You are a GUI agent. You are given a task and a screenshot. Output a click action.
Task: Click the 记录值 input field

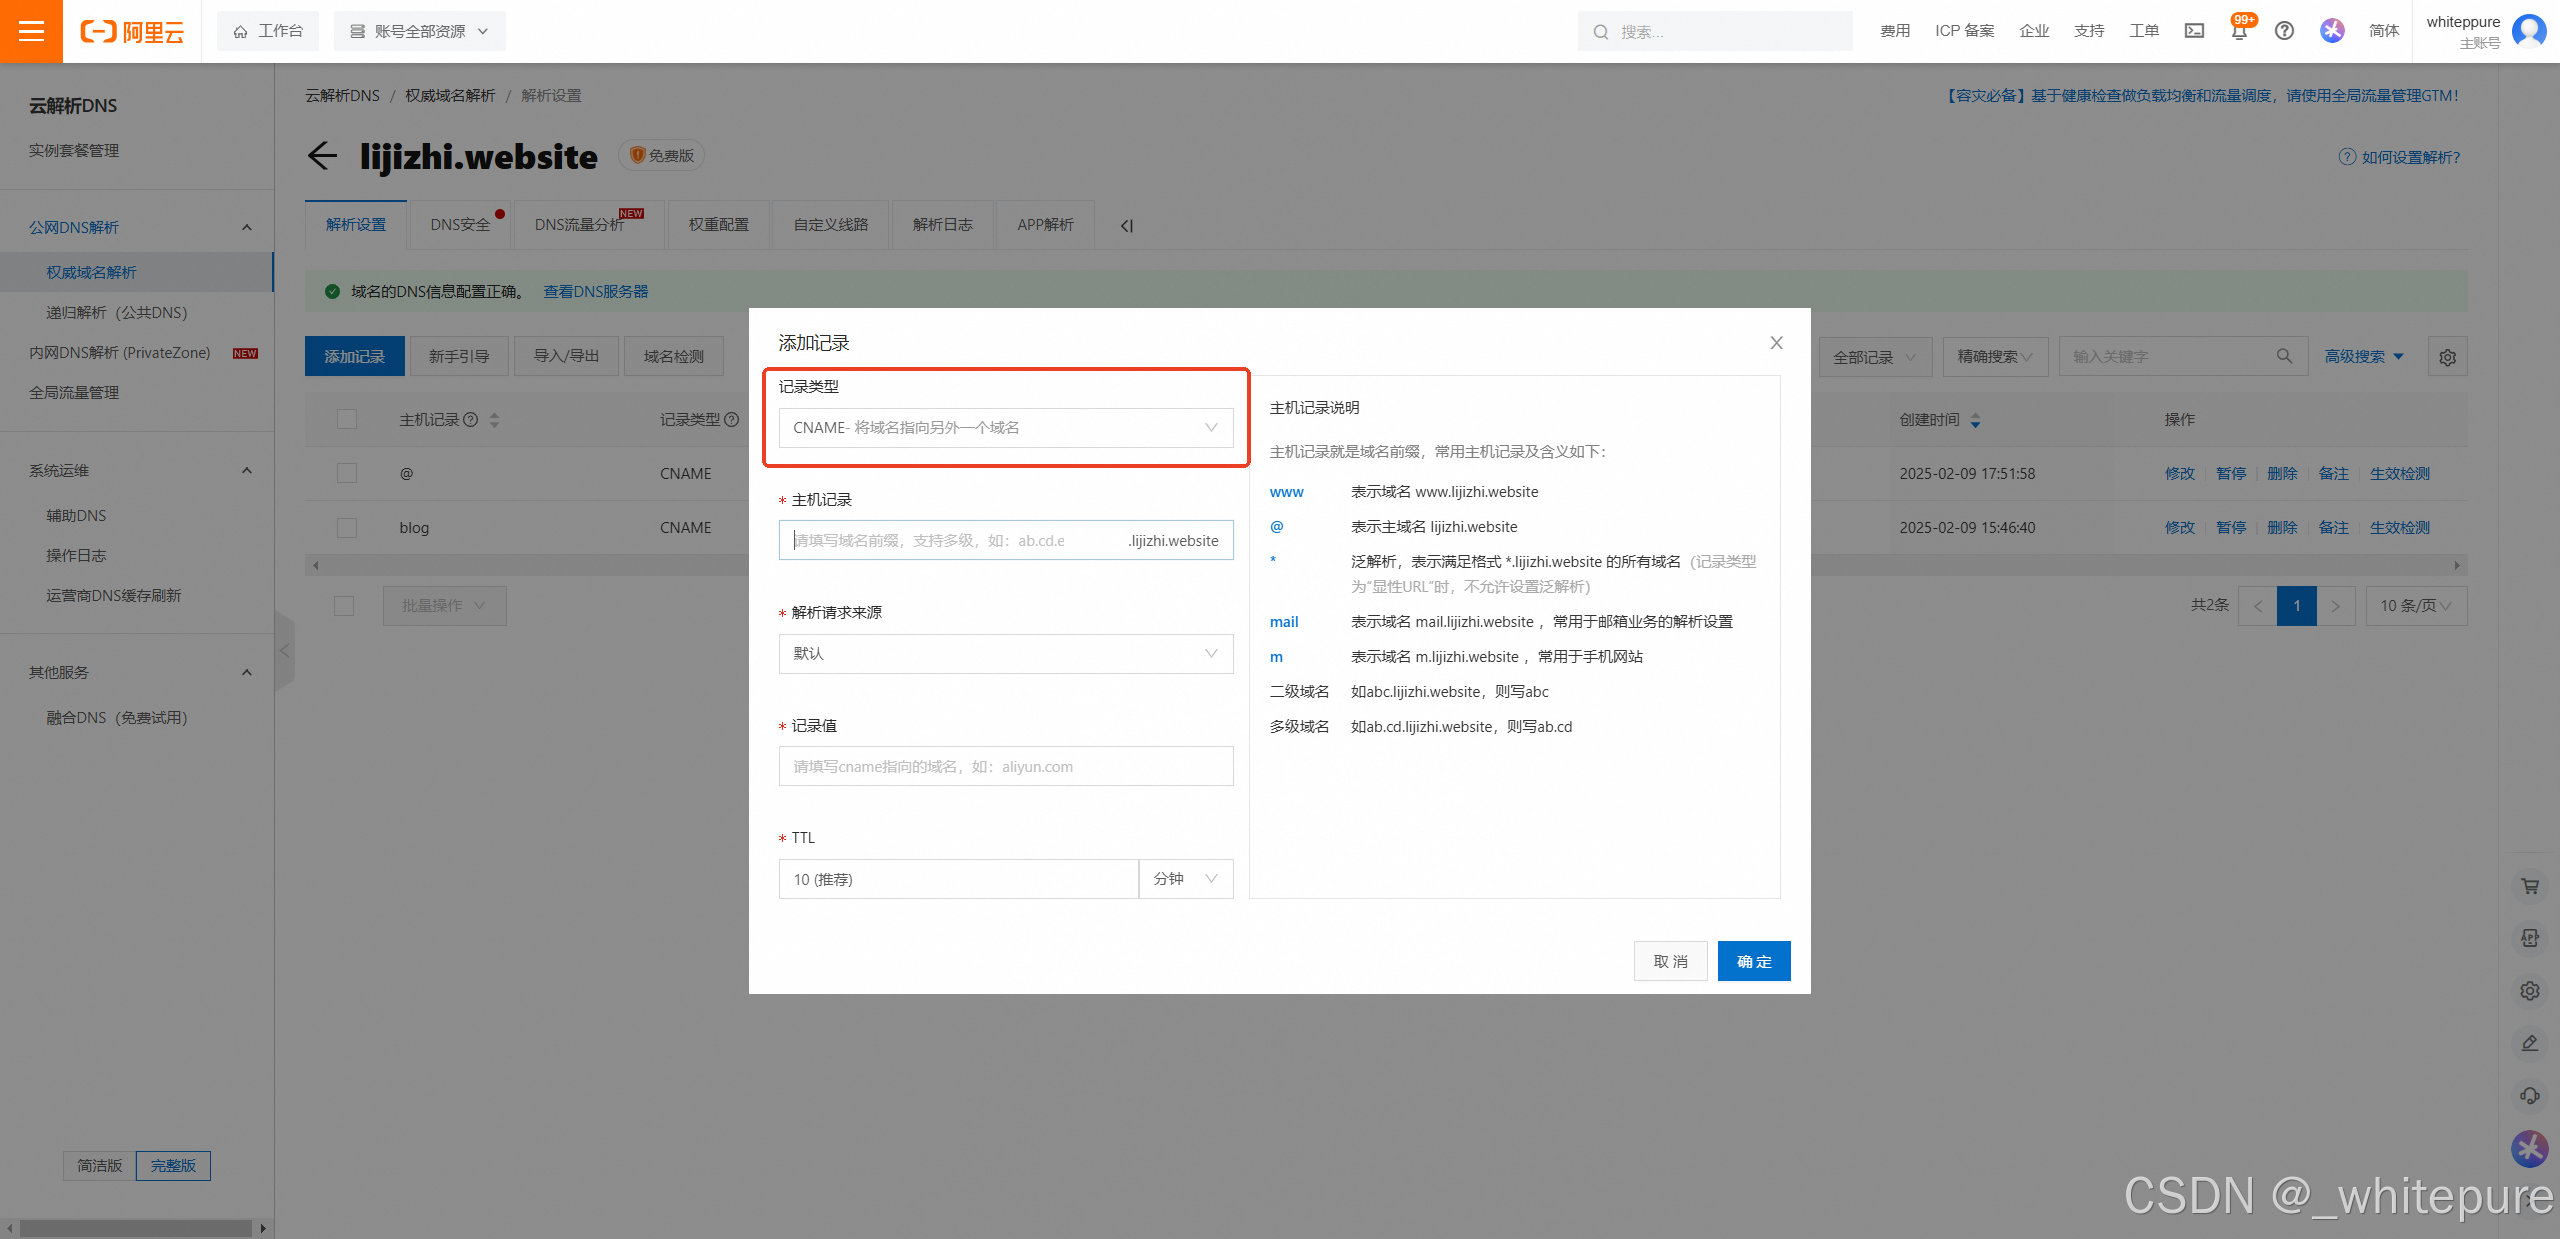click(1005, 766)
